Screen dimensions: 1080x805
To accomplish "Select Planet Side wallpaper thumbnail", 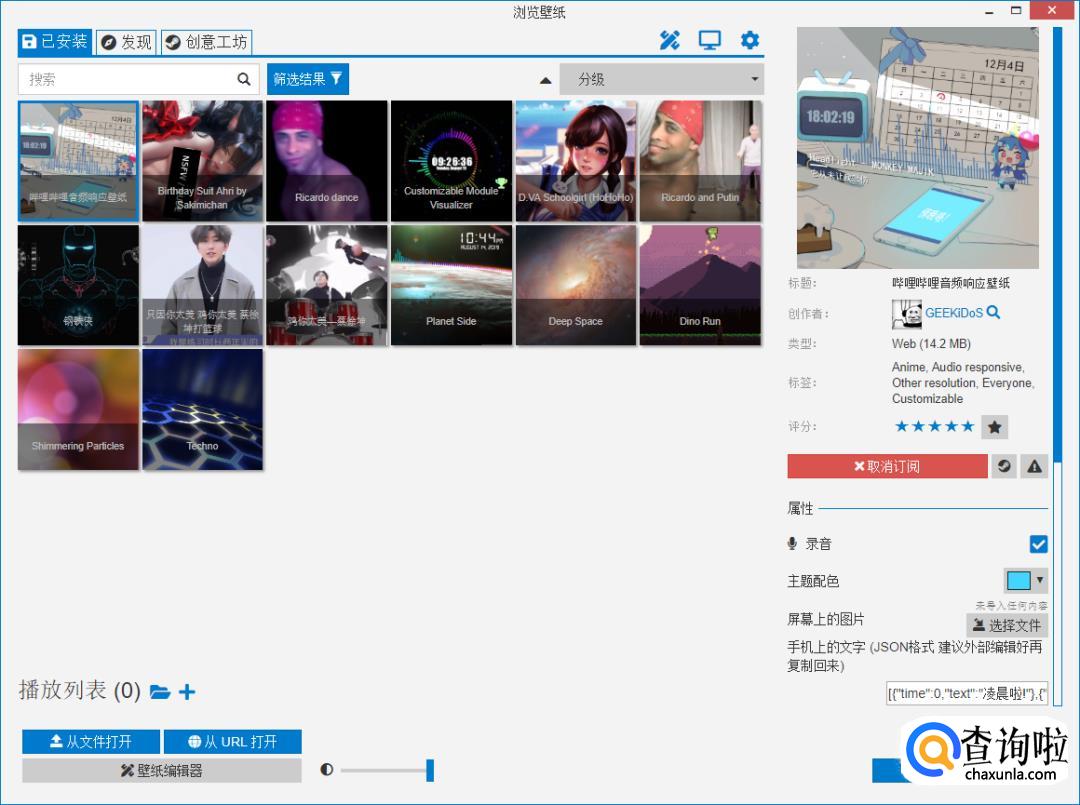I will tap(451, 285).
